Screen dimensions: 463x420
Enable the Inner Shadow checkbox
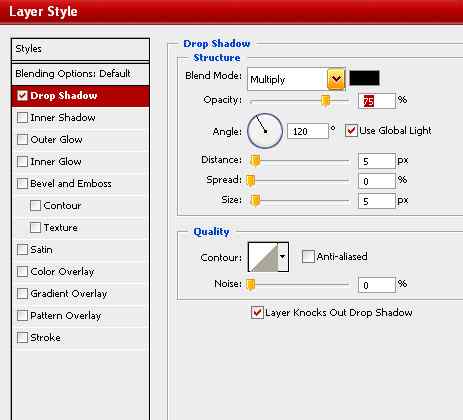(x=22, y=118)
